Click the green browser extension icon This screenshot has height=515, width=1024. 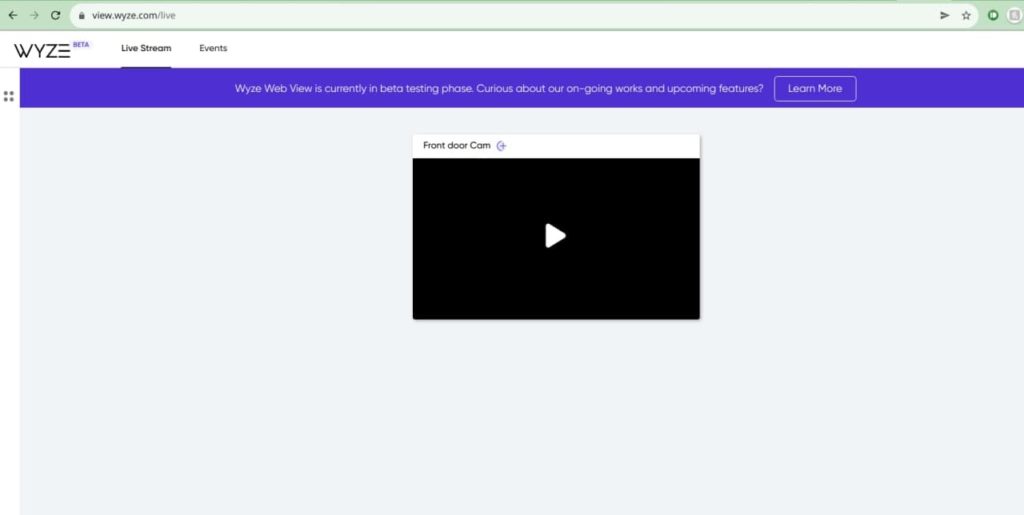click(993, 15)
